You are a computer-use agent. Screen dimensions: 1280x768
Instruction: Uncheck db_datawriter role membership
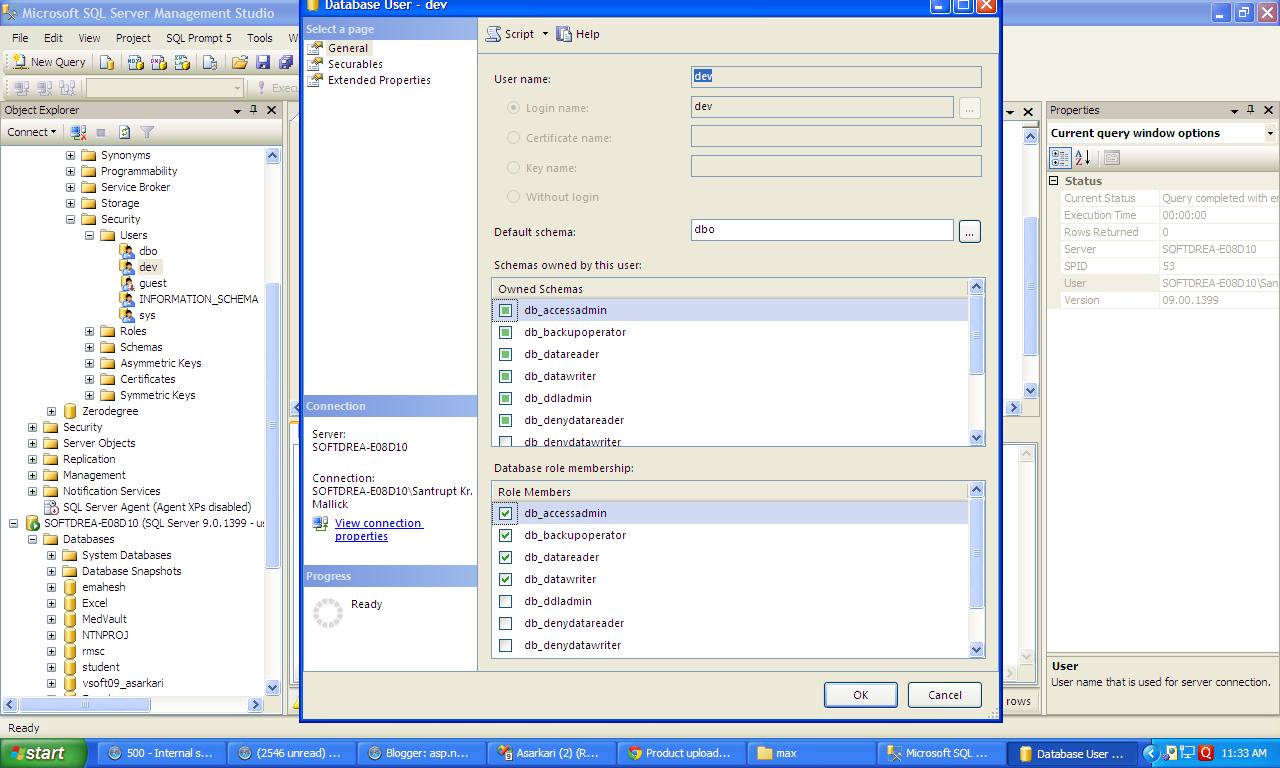coord(505,579)
